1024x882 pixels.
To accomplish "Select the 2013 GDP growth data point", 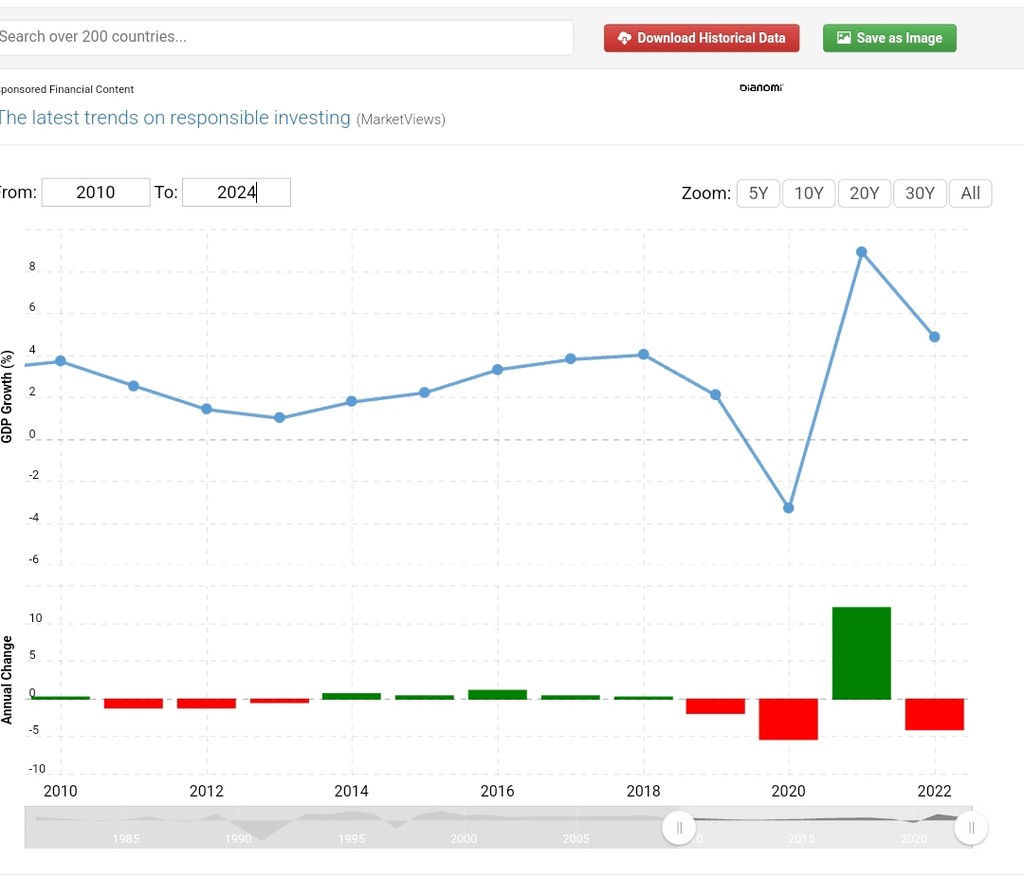I will (280, 418).
